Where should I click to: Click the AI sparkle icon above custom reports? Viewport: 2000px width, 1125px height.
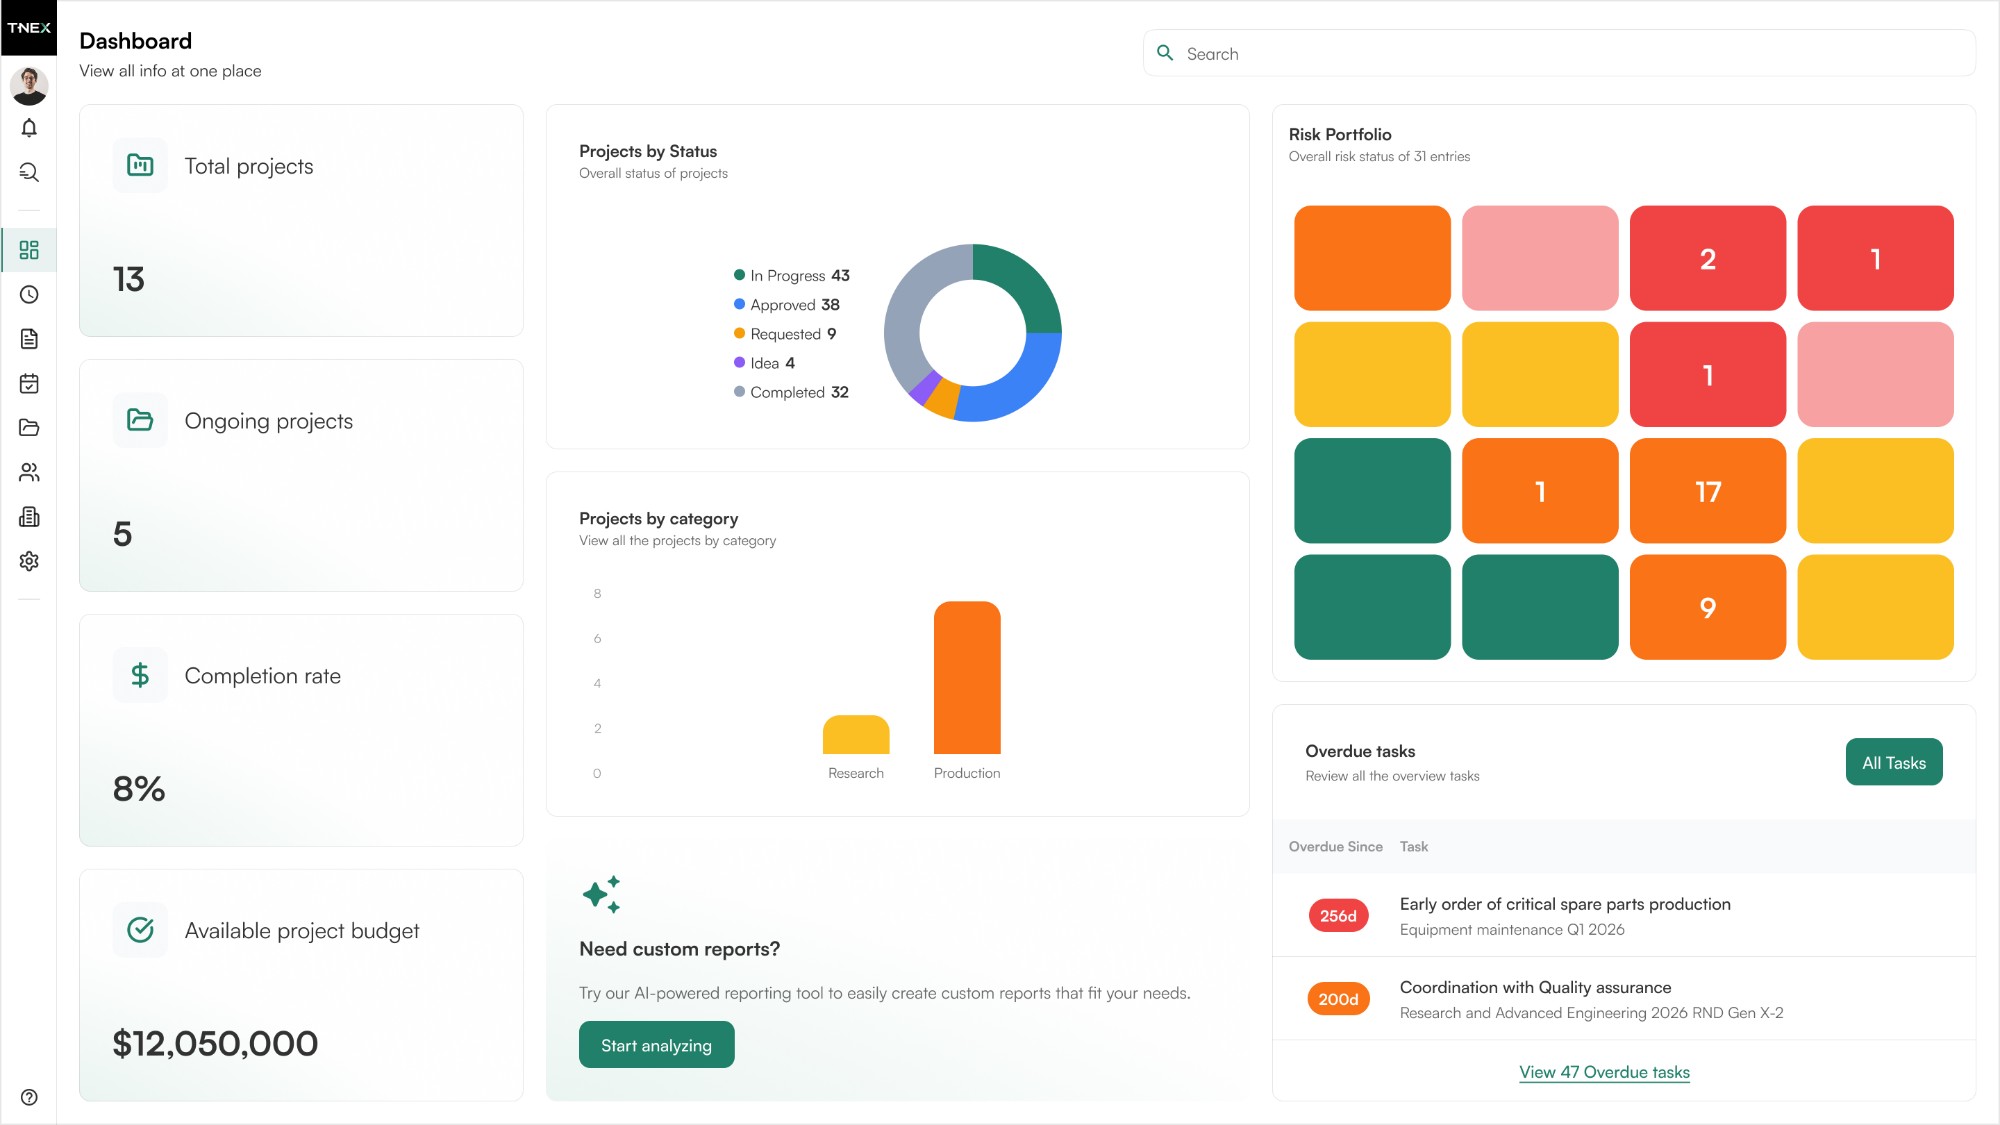602,894
